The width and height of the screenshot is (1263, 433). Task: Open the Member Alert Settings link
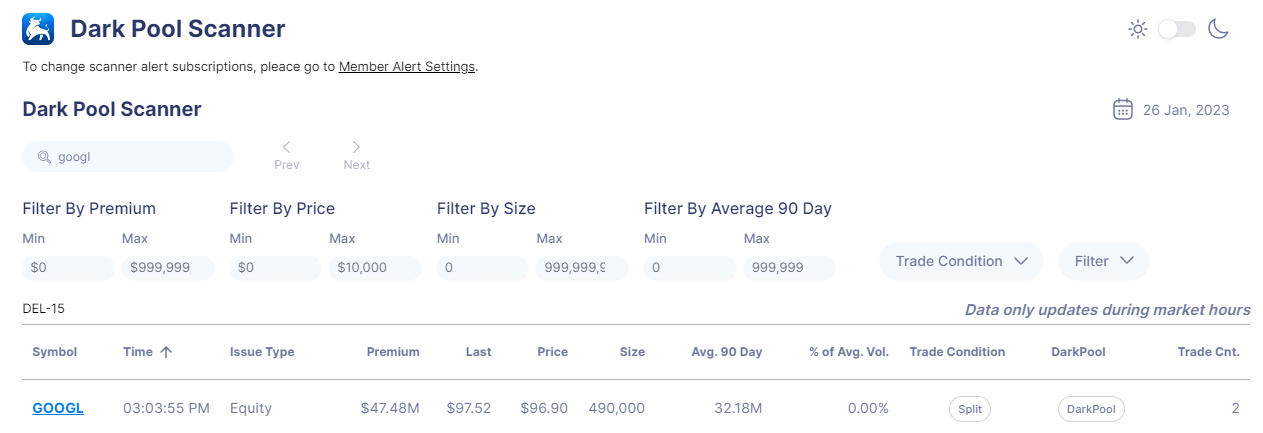[x=407, y=67]
